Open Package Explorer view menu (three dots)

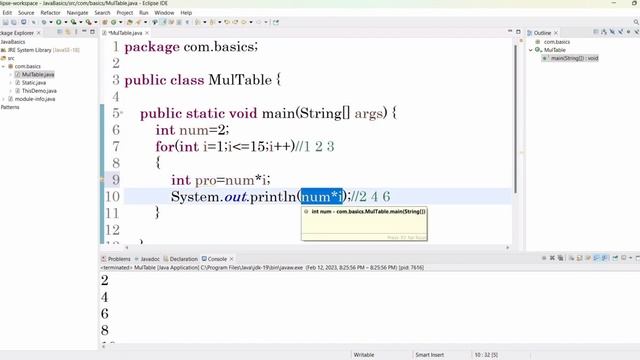click(x=76, y=32)
